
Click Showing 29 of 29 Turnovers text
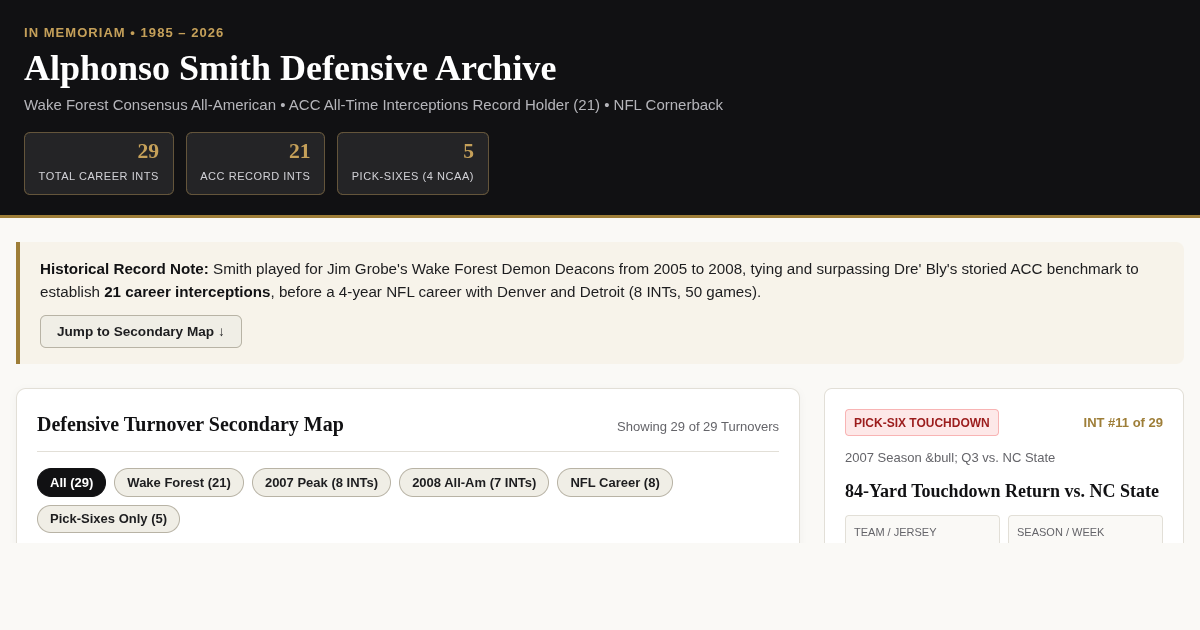pyautogui.click(x=698, y=426)
